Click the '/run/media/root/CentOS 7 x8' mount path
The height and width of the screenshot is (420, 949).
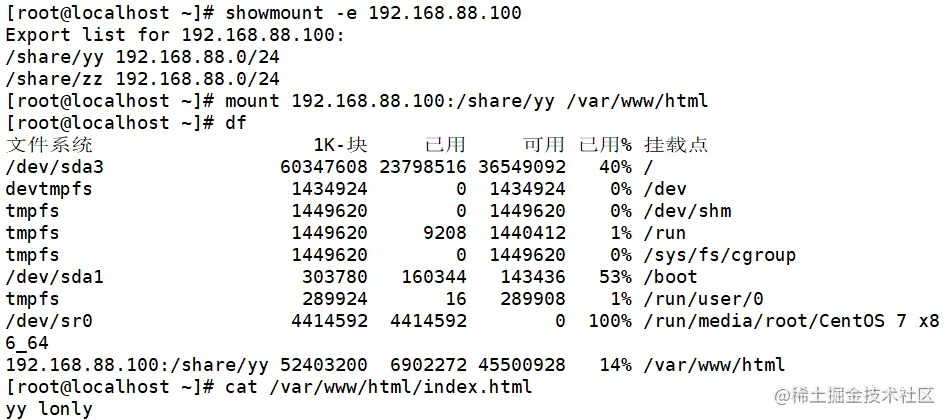(x=791, y=321)
